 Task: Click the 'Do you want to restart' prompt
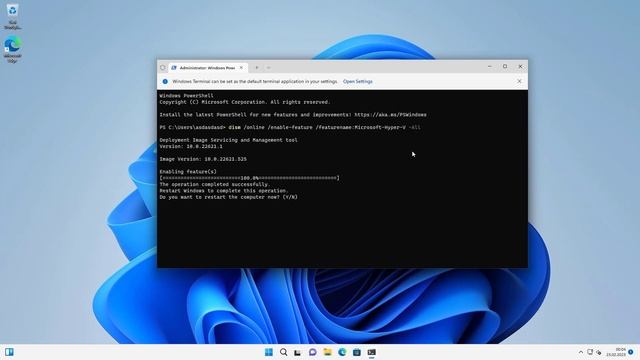pyautogui.click(x=229, y=197)
